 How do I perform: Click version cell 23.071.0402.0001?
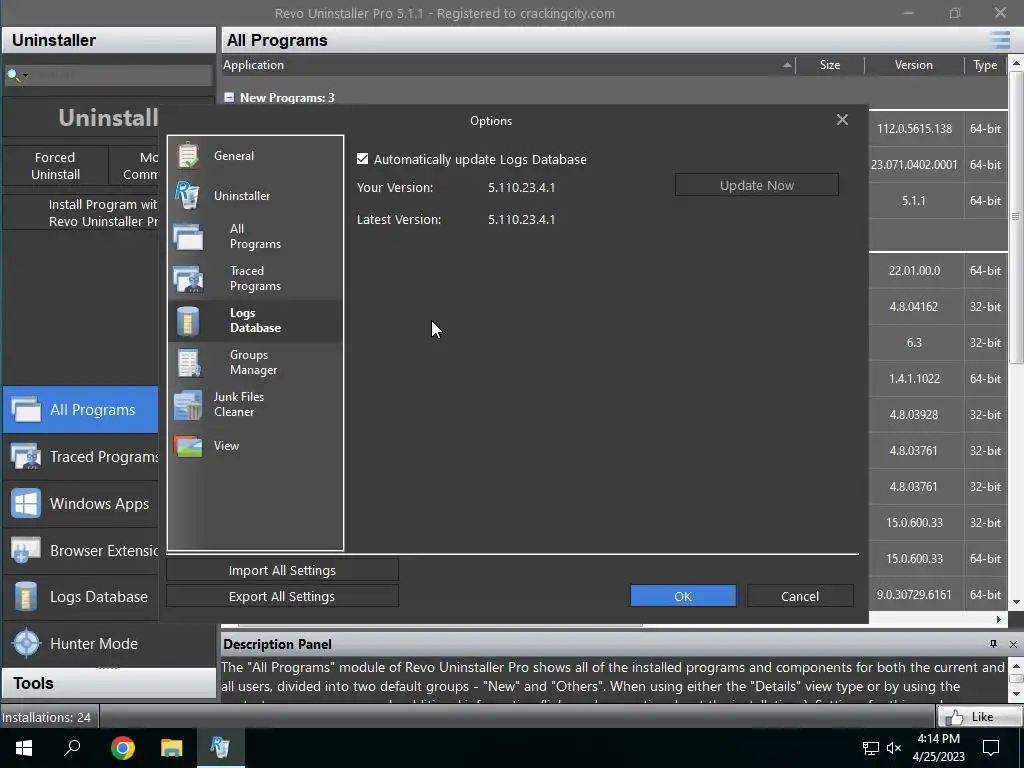point(914,165)
